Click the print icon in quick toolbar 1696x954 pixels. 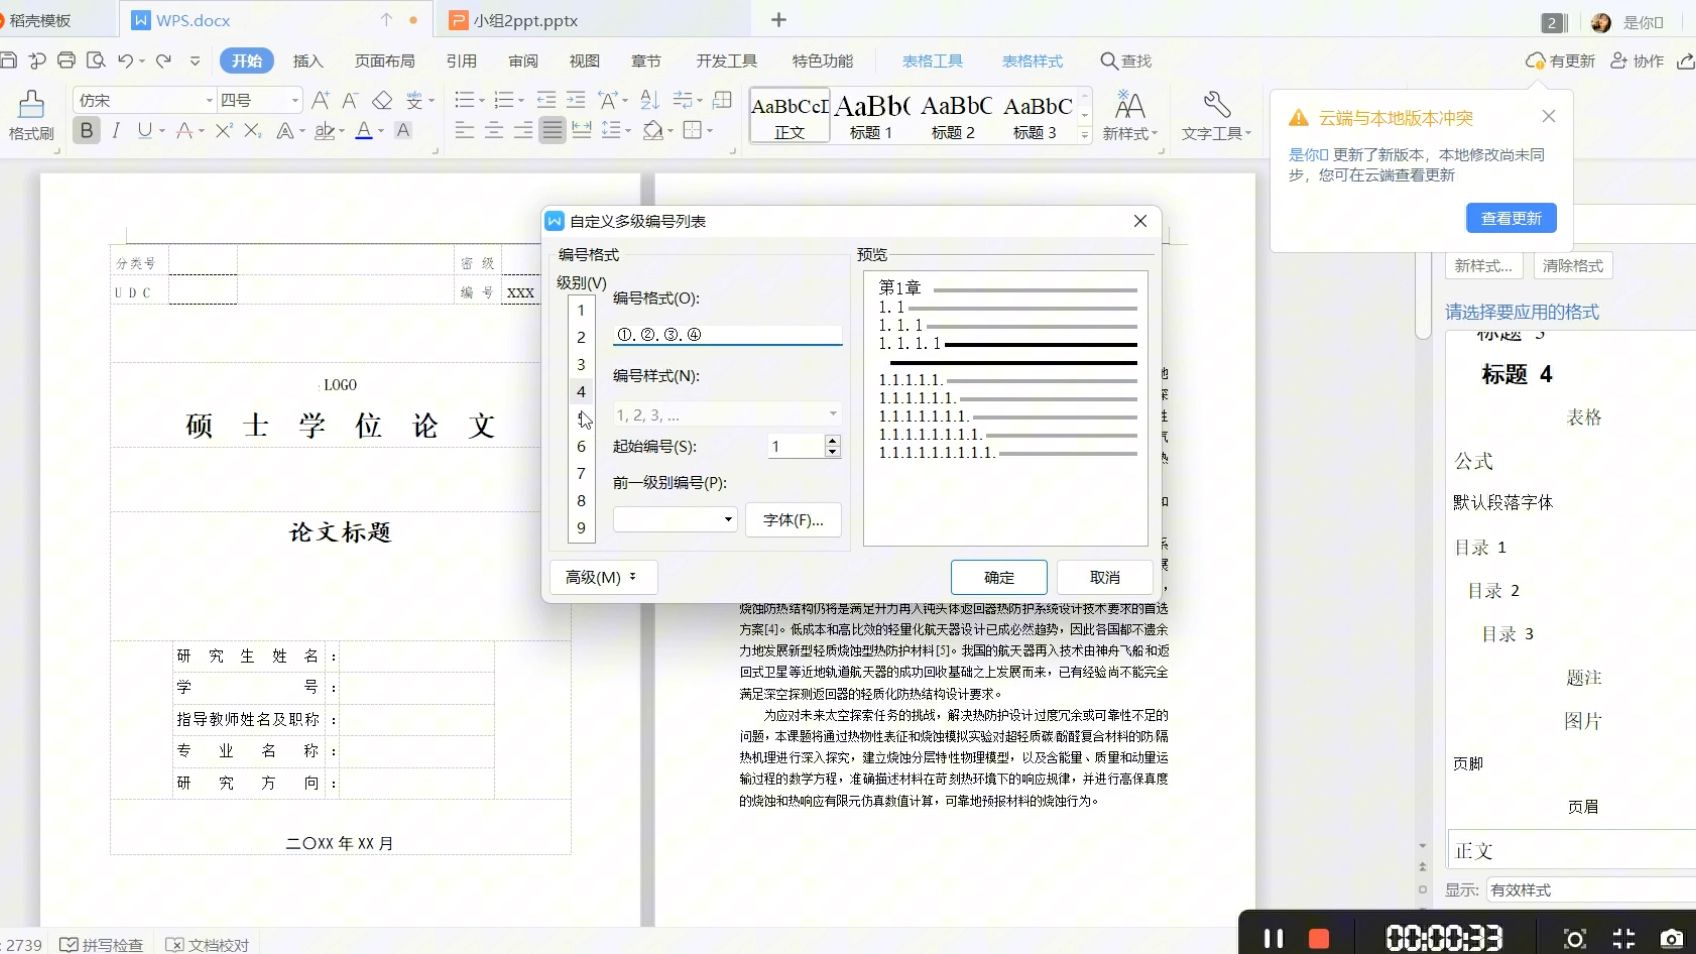tap(66, 60)
